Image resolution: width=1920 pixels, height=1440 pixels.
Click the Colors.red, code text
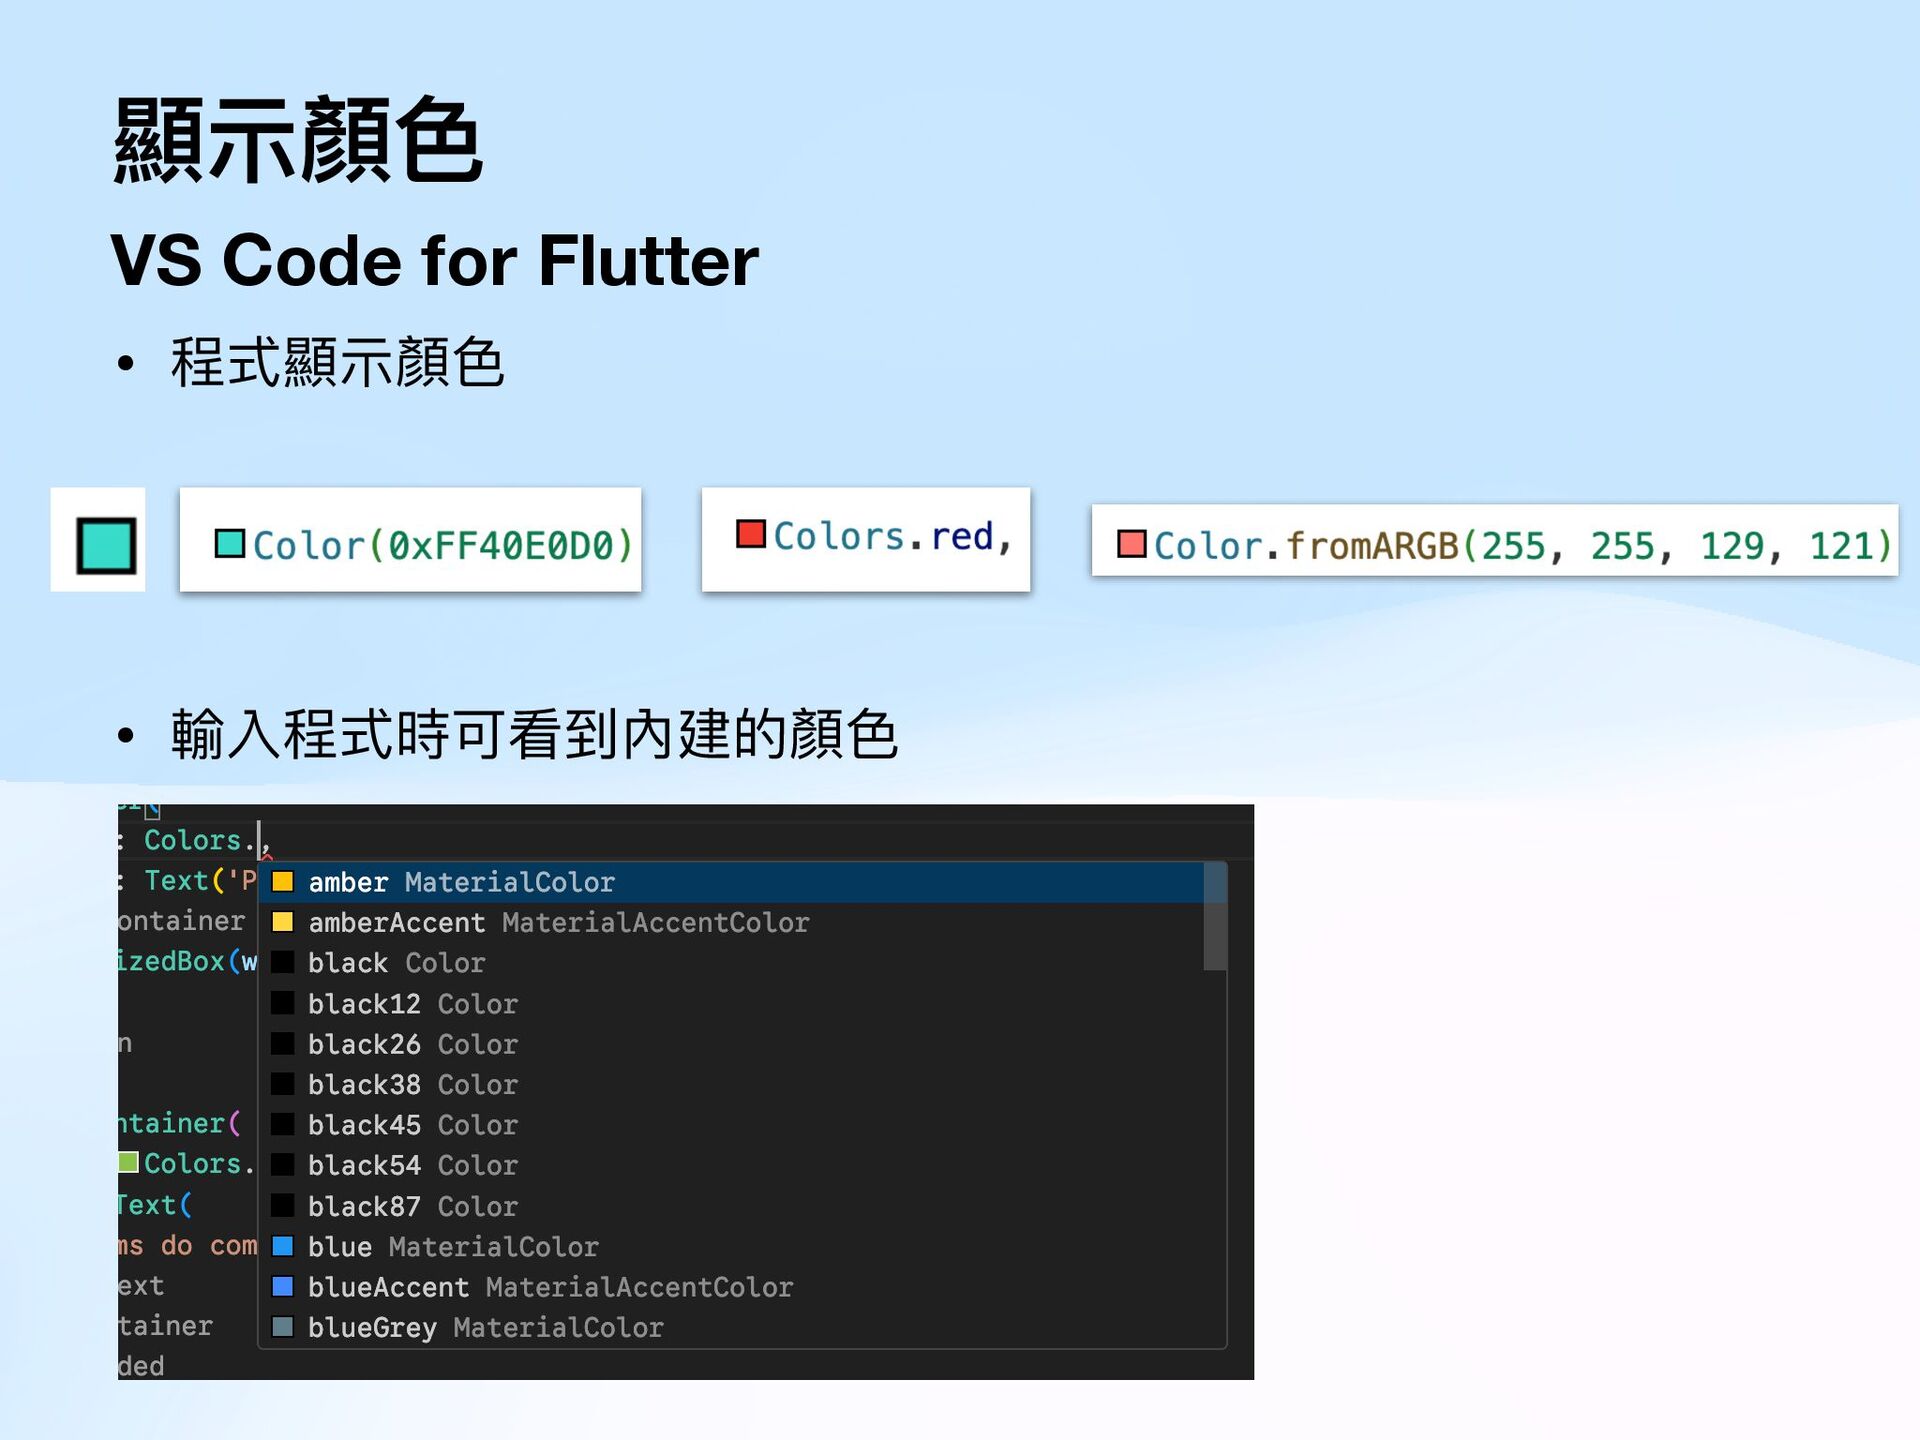coord(893,536)
